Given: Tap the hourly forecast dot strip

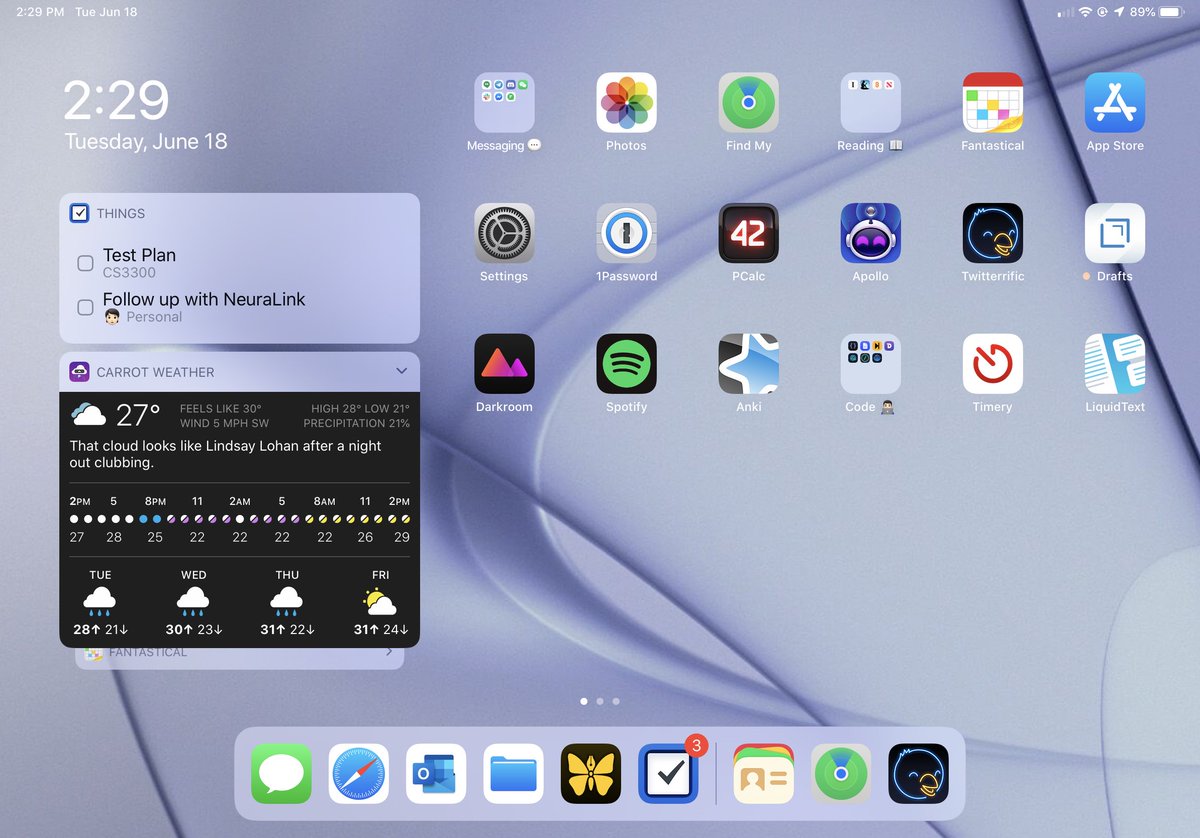Looking at the screenshot, I should 240,519.
